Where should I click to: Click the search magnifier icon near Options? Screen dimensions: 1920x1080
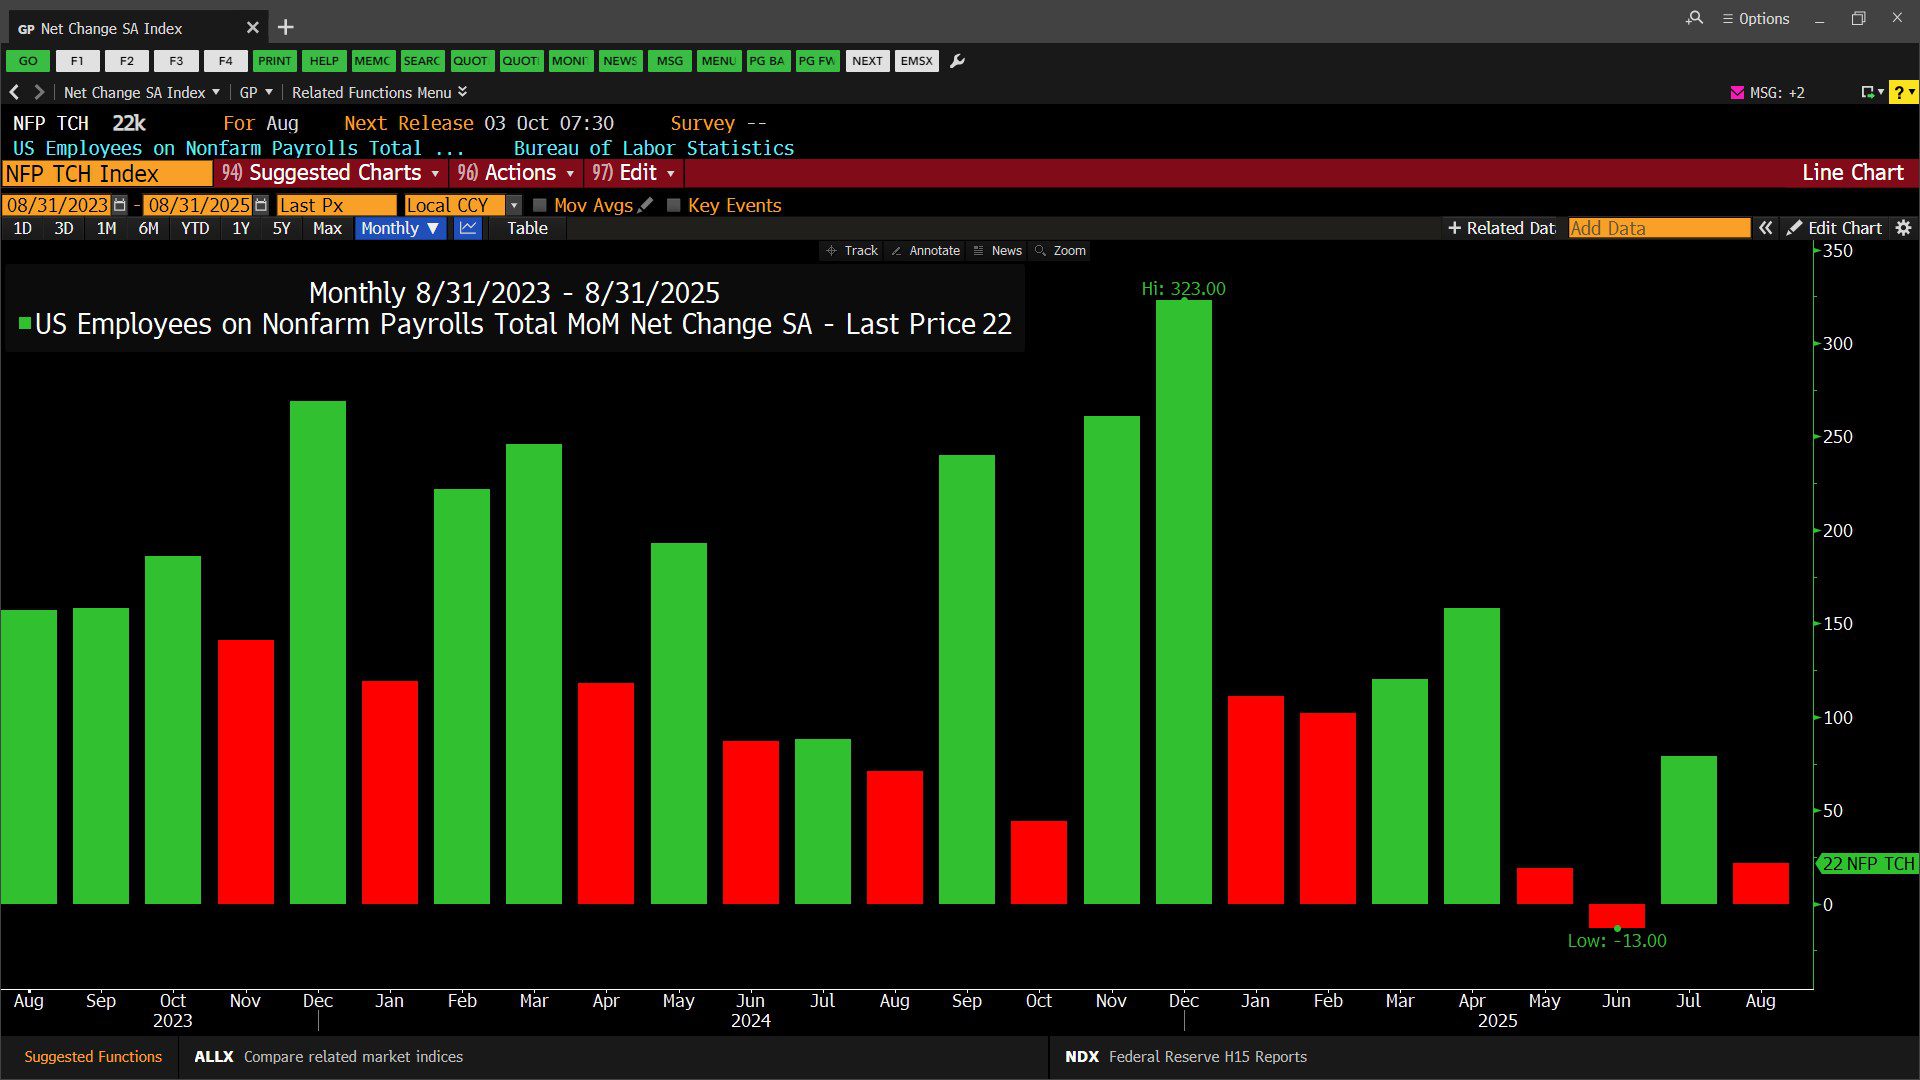pyautogui.click(x=1694, y=18)
